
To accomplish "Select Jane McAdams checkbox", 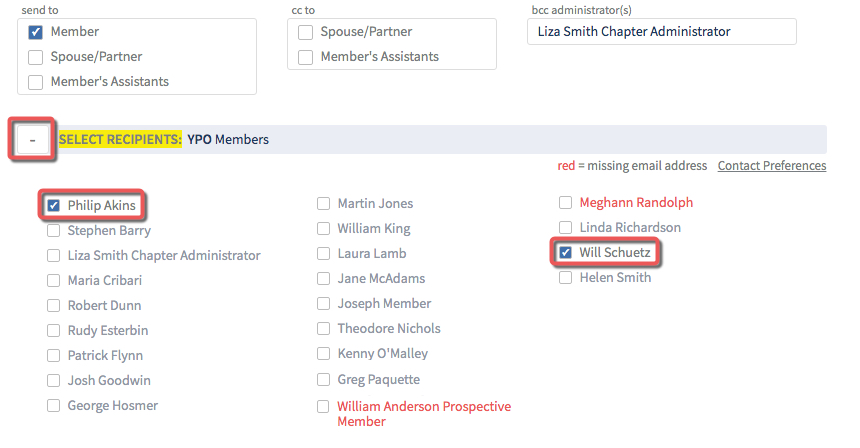I will point(324,279).
